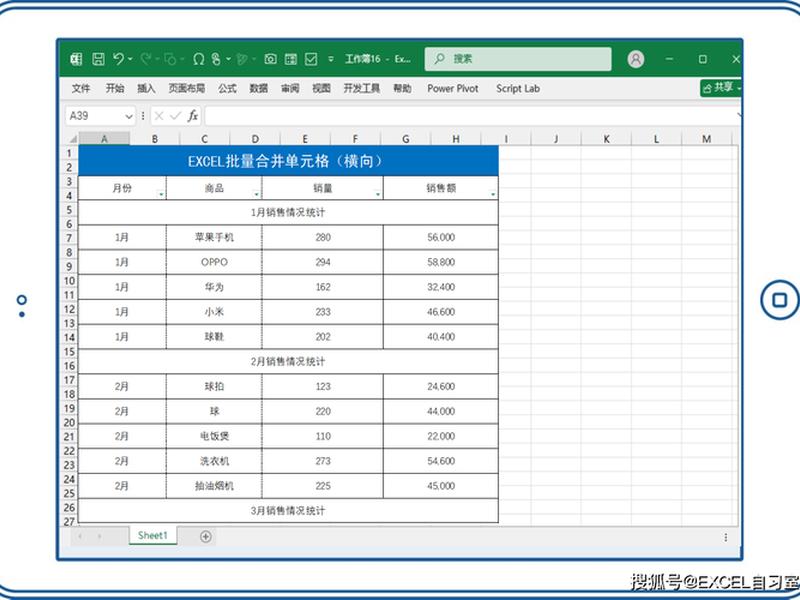The image size is (800, 600).
Task: Open the 视图 tab
Action: pos(321,88)
